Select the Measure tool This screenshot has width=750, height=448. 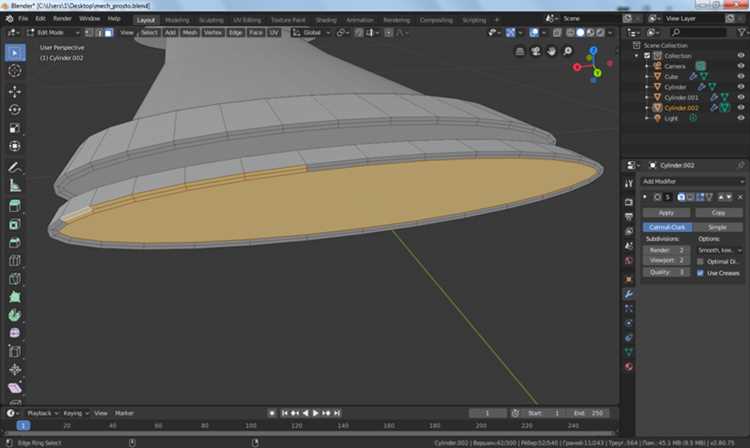pyautogui.click(x=15, y=185)
